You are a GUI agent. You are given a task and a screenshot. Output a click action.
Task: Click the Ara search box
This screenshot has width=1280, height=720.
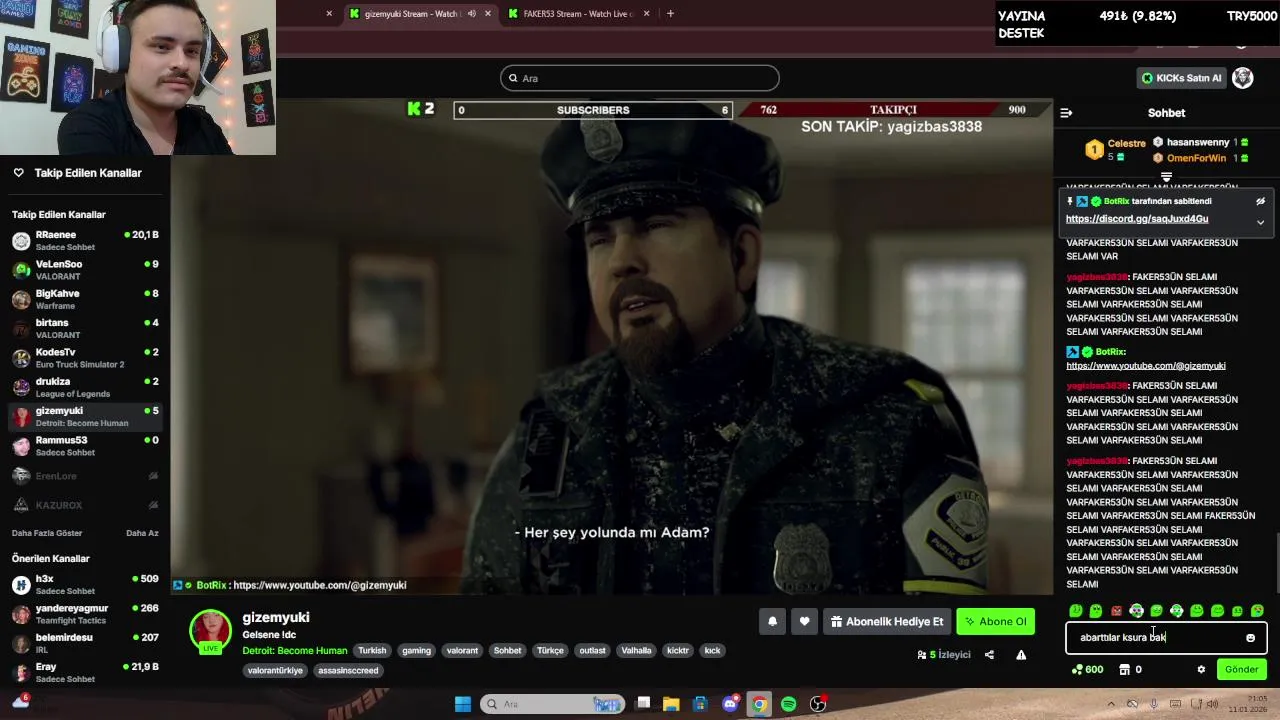click(x=640, y=78)
